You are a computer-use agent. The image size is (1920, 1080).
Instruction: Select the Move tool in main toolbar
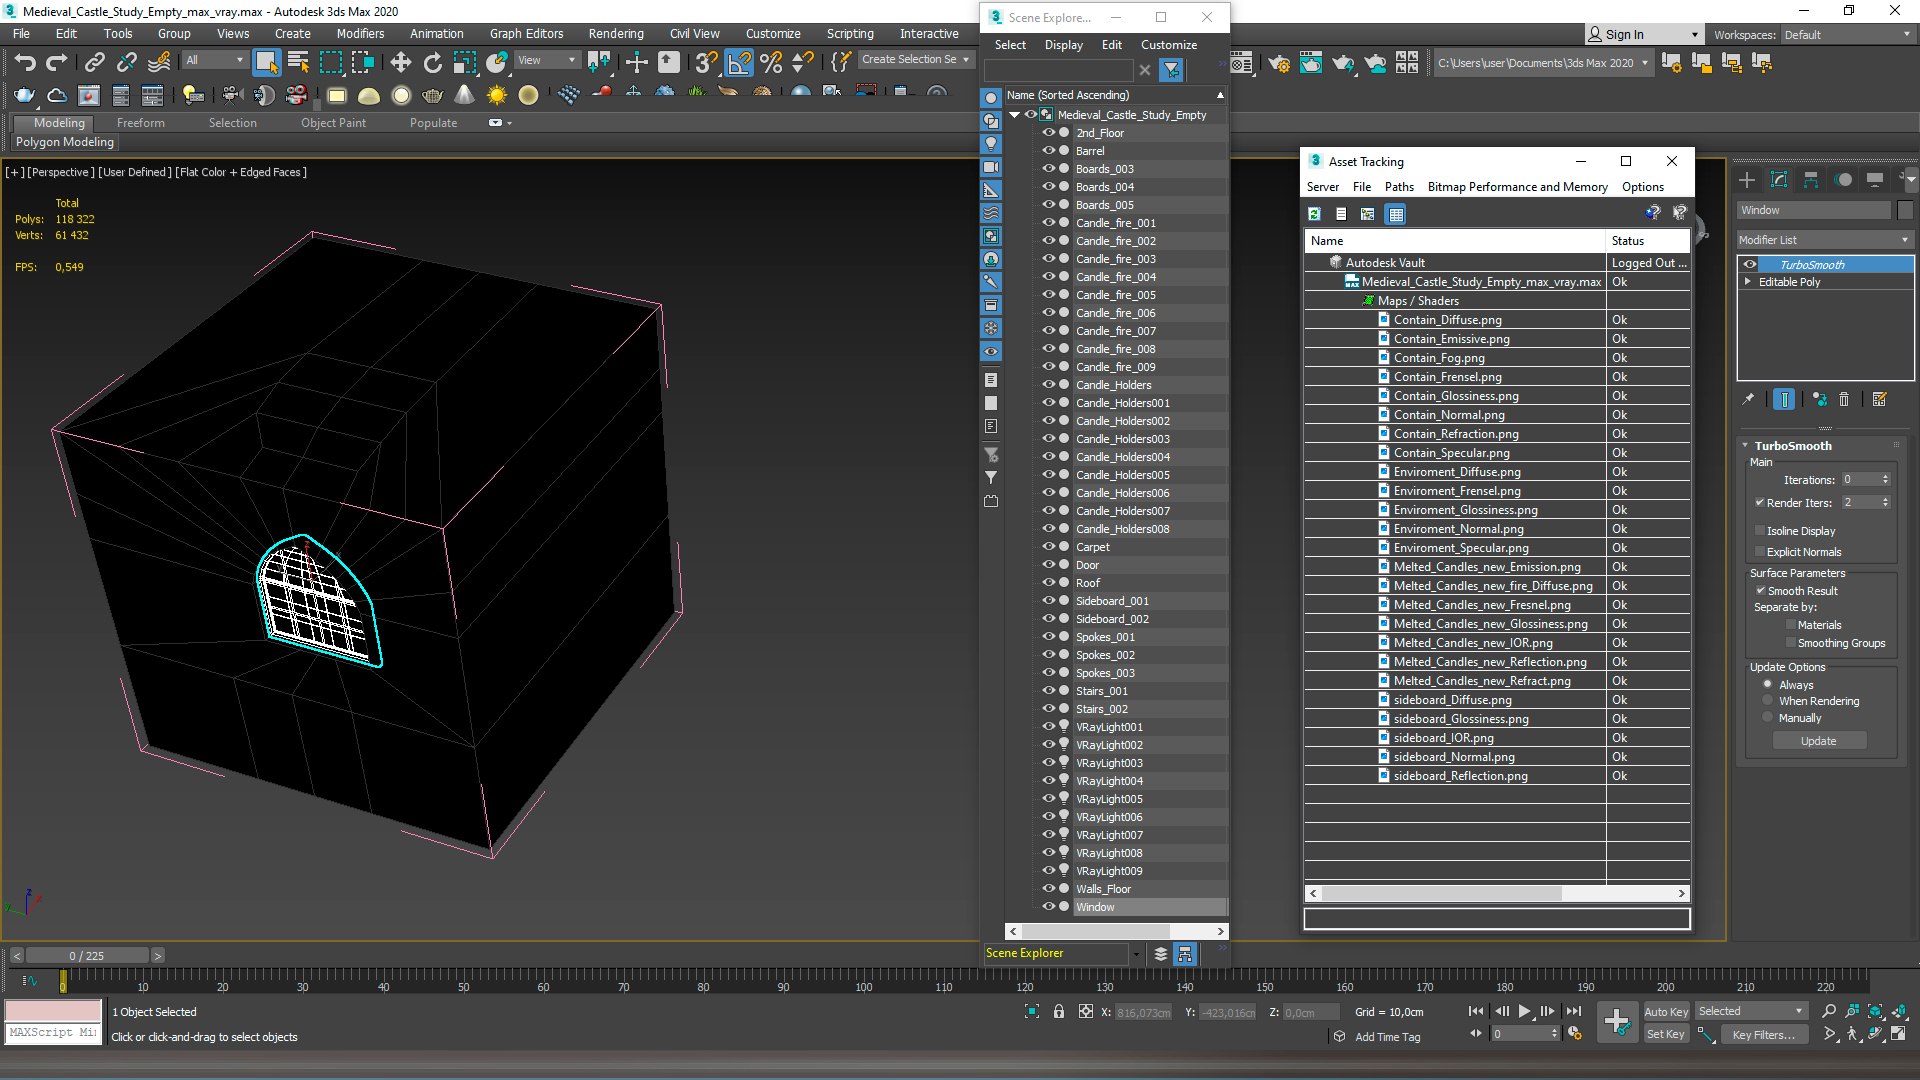pos(400,63)
